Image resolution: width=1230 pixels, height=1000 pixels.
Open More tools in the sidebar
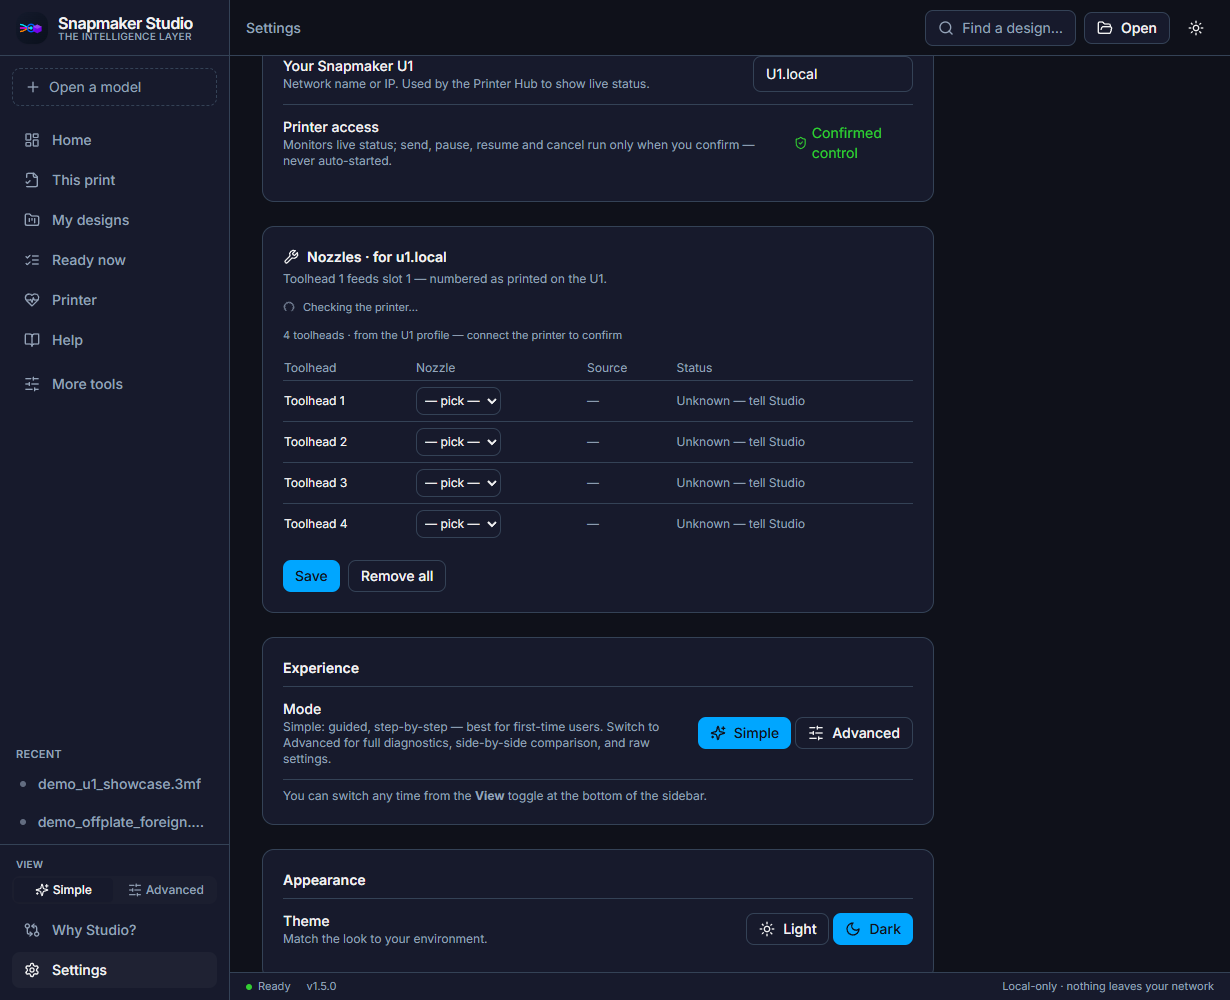[114, 384]
